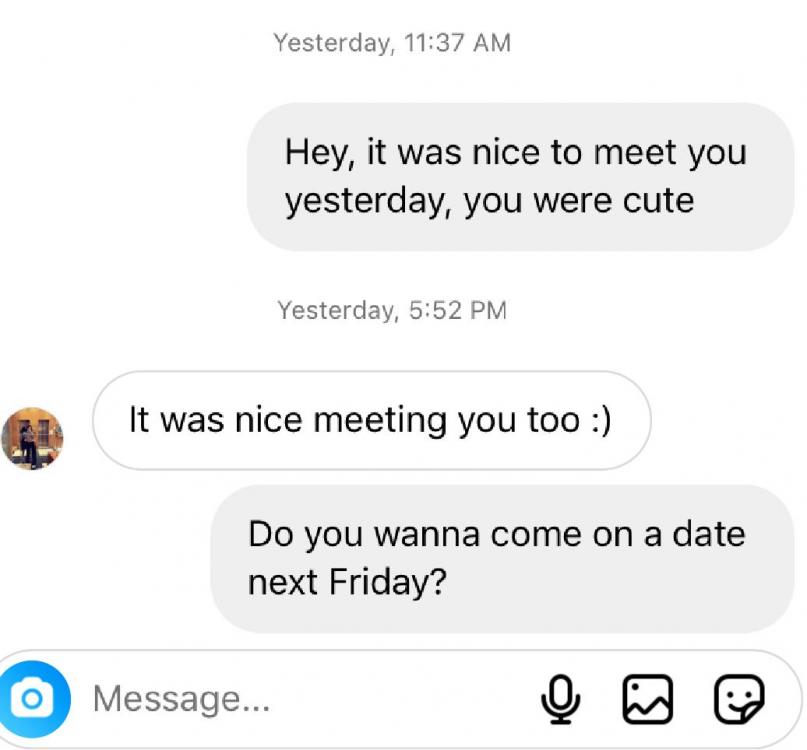This screenshot has height=750, width=807.
Task: Open the sticker picker icon
Action: 739,698
